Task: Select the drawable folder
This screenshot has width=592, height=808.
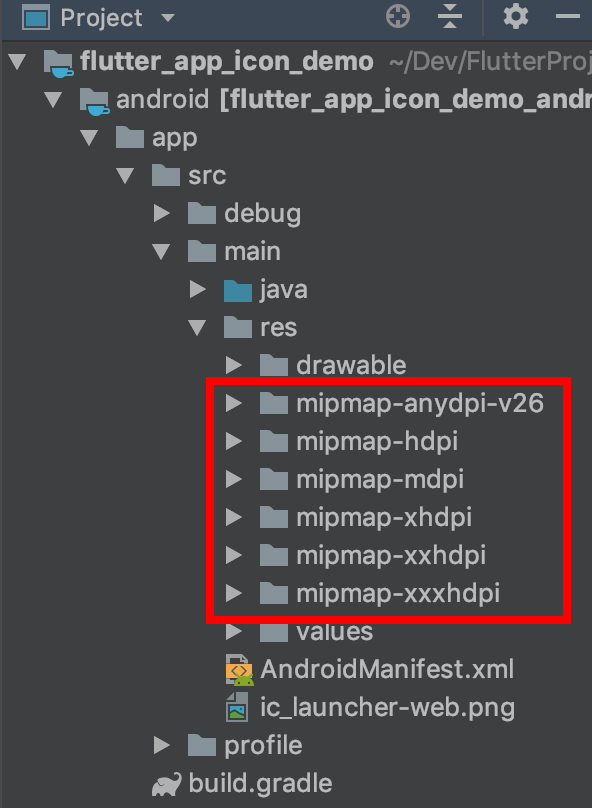Action: (351, 365)
